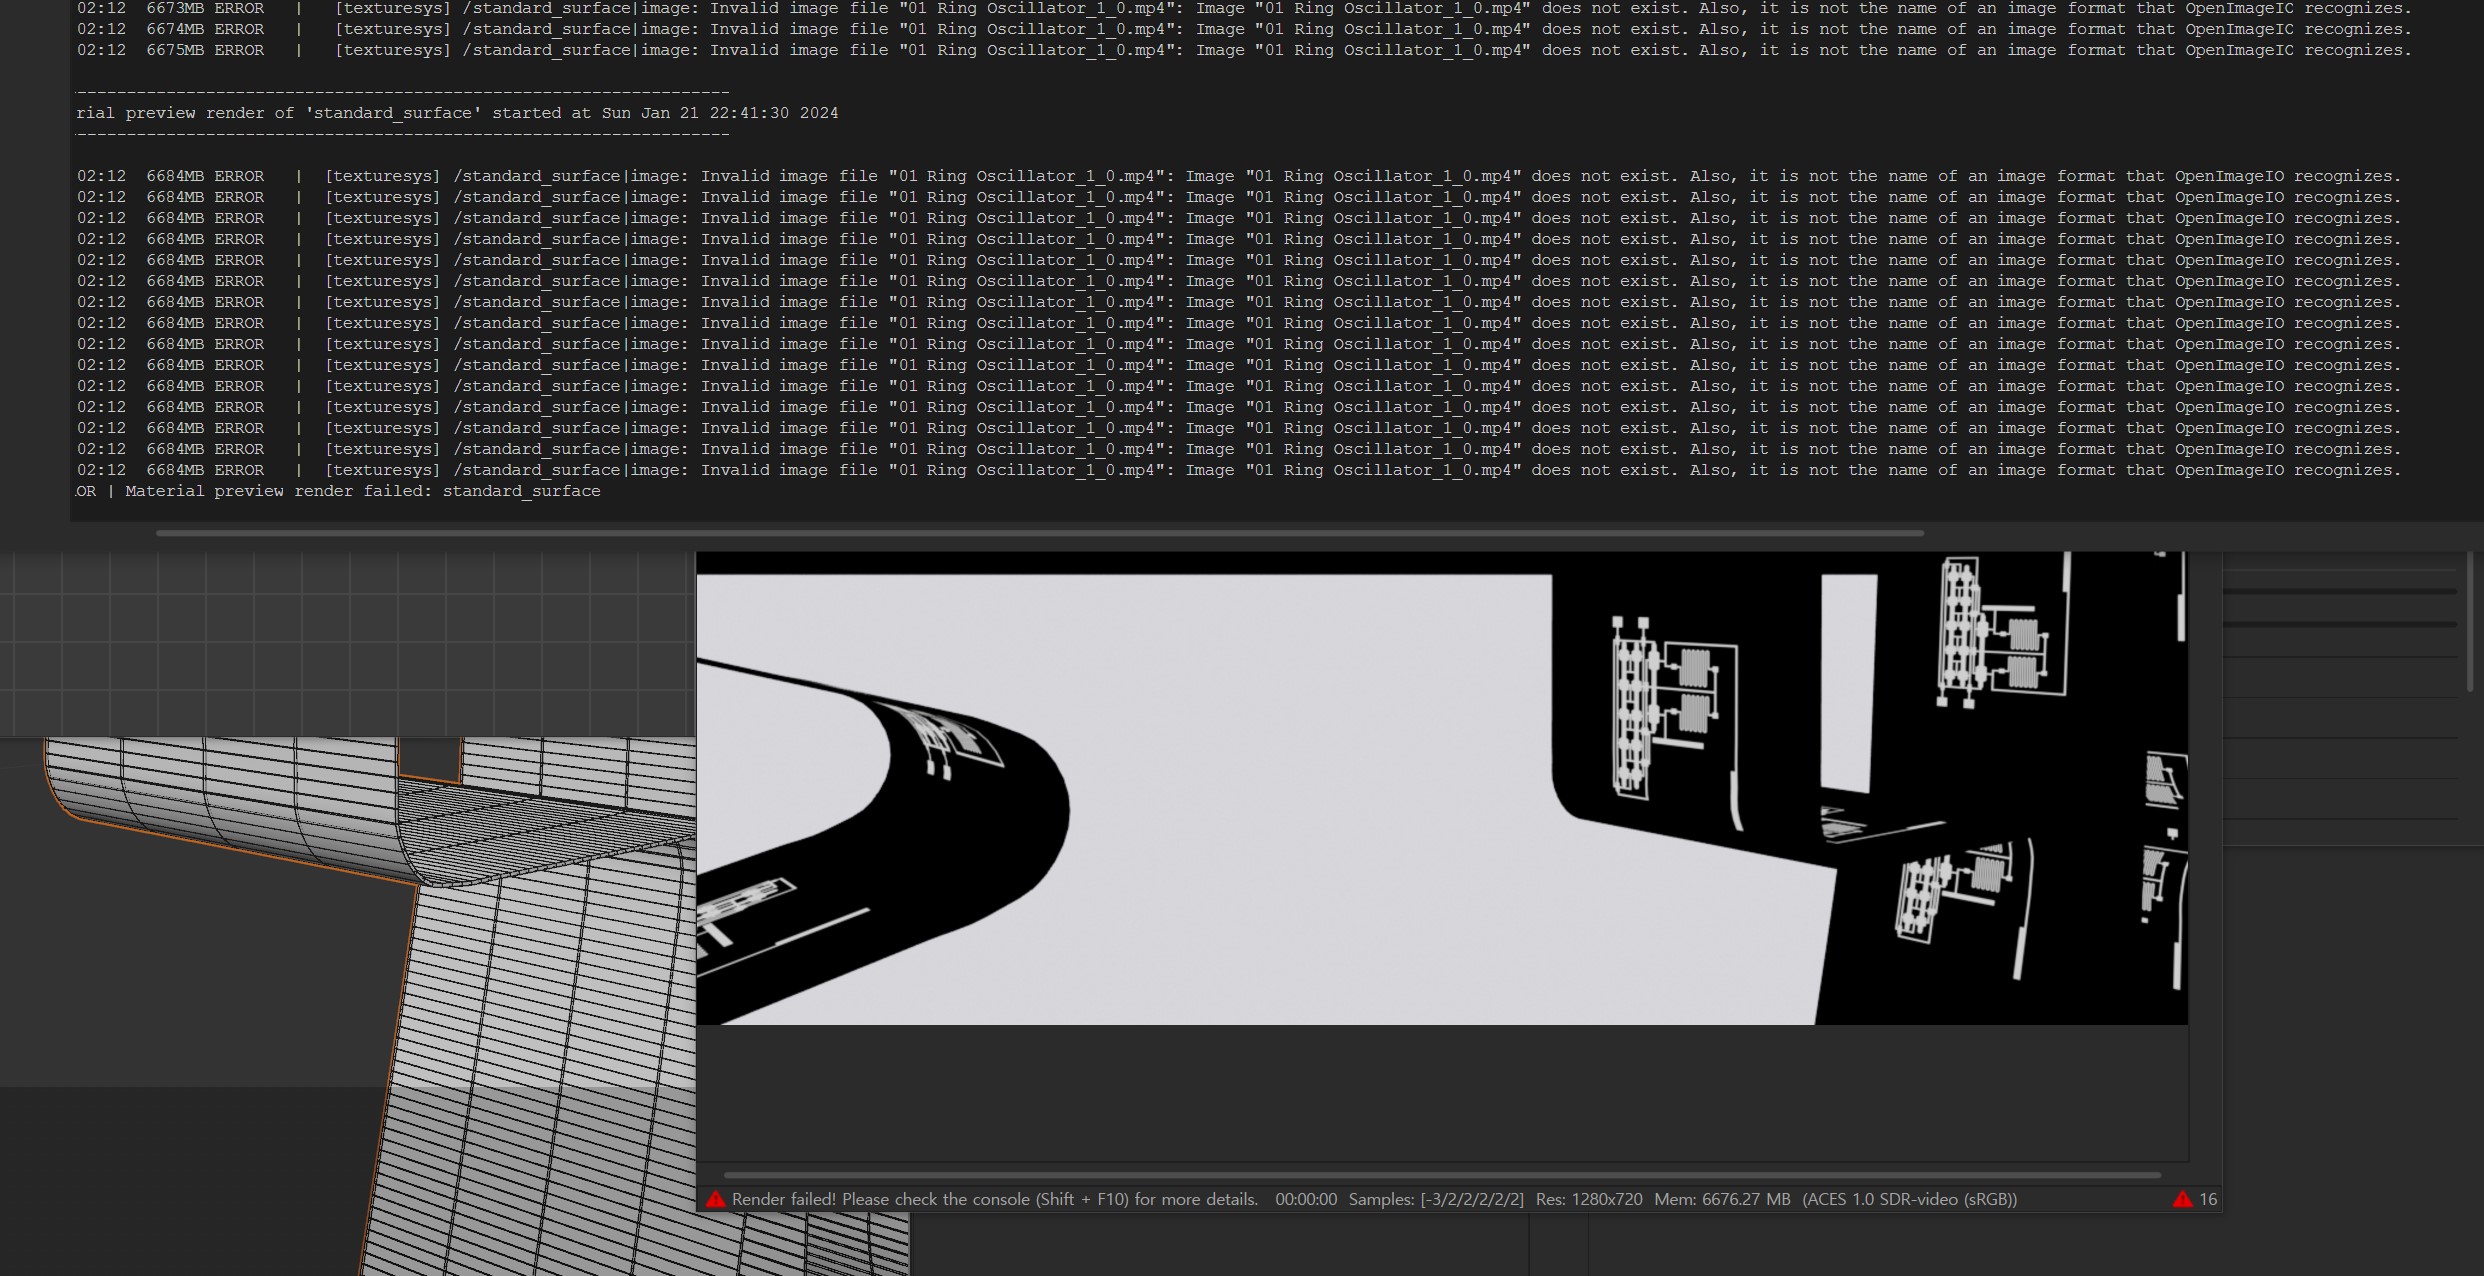Click the '00:00:00' render time in status bar
The width and height of the screenshot is (2484, 1276).
pos(1306,1199)
